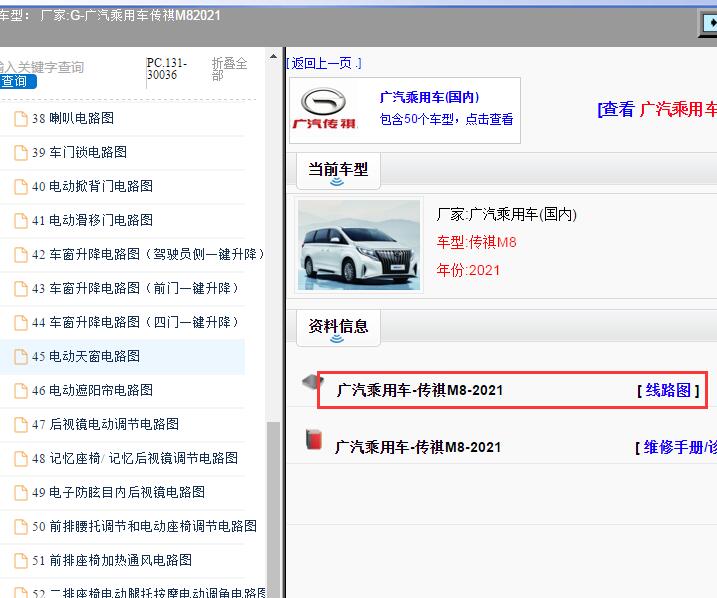This screenshot has width=717, height=598.
Task: Click the document icon beside item 44
Action: click(x=21, y=323)
